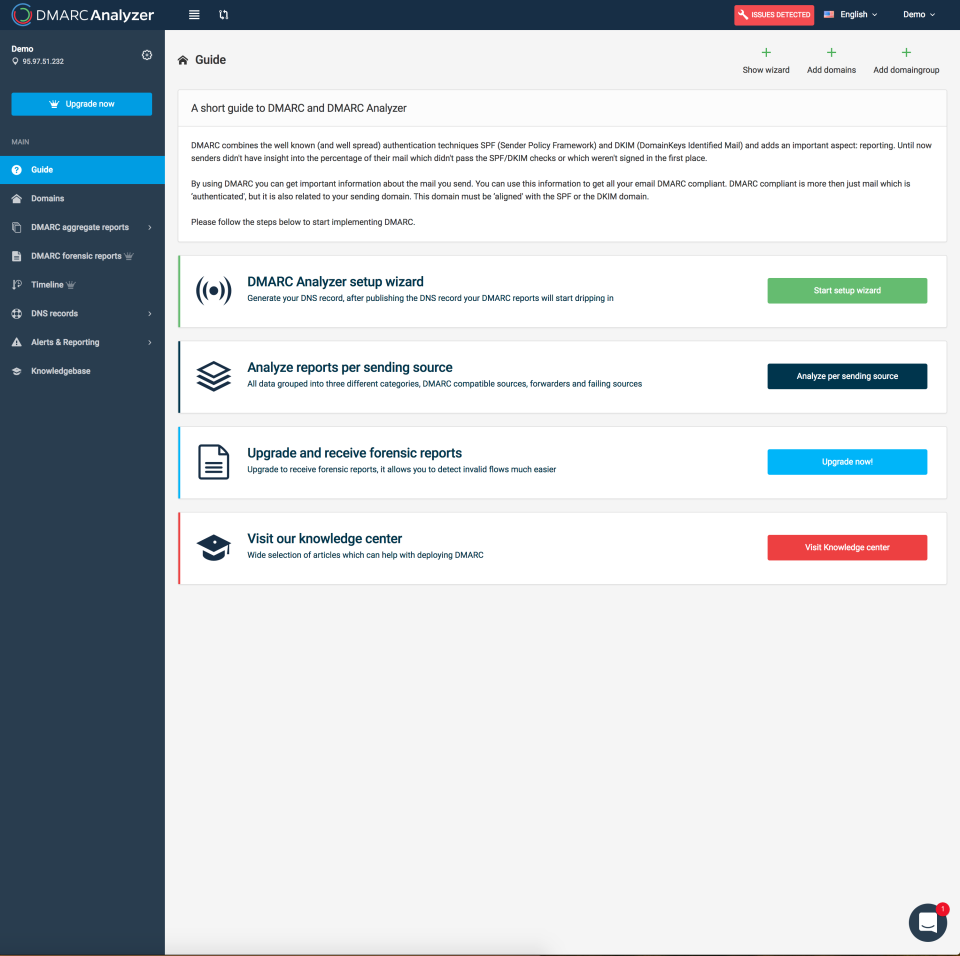Click the Add domaingroup link
The height and width of the screenshot is (956, 960).
tap(906, 70)
